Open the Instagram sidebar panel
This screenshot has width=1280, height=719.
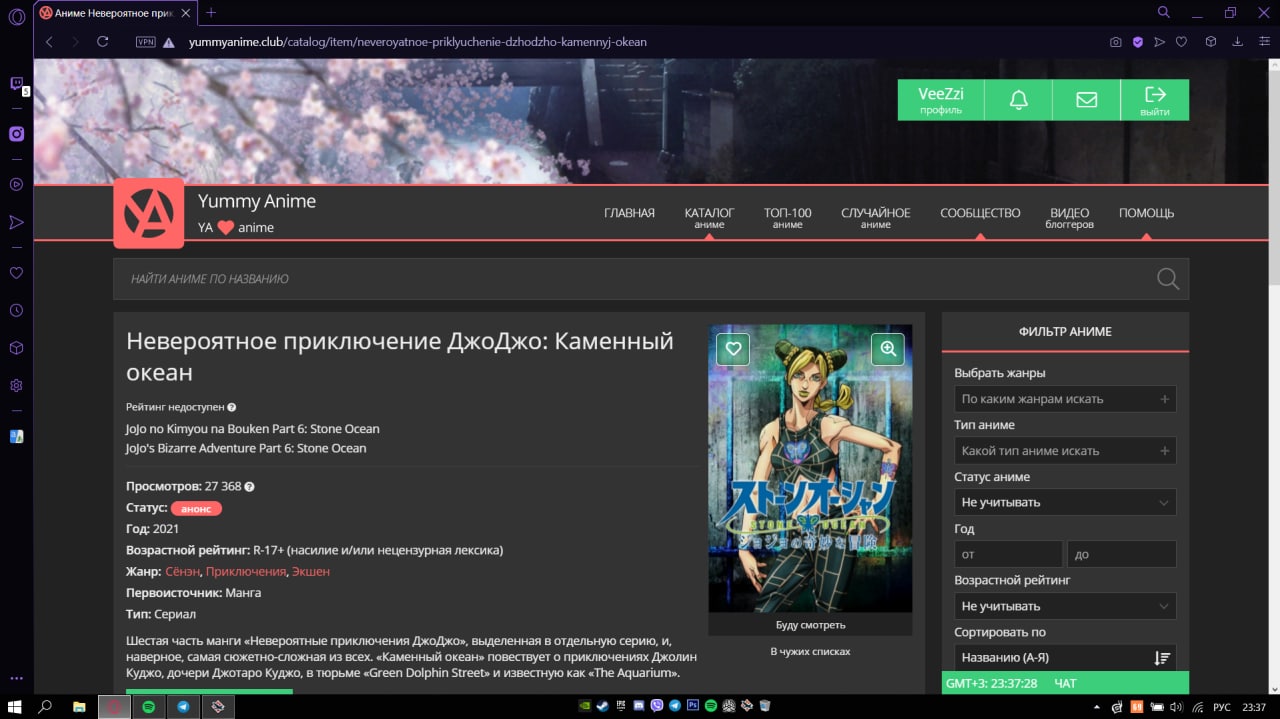(16, 134)
